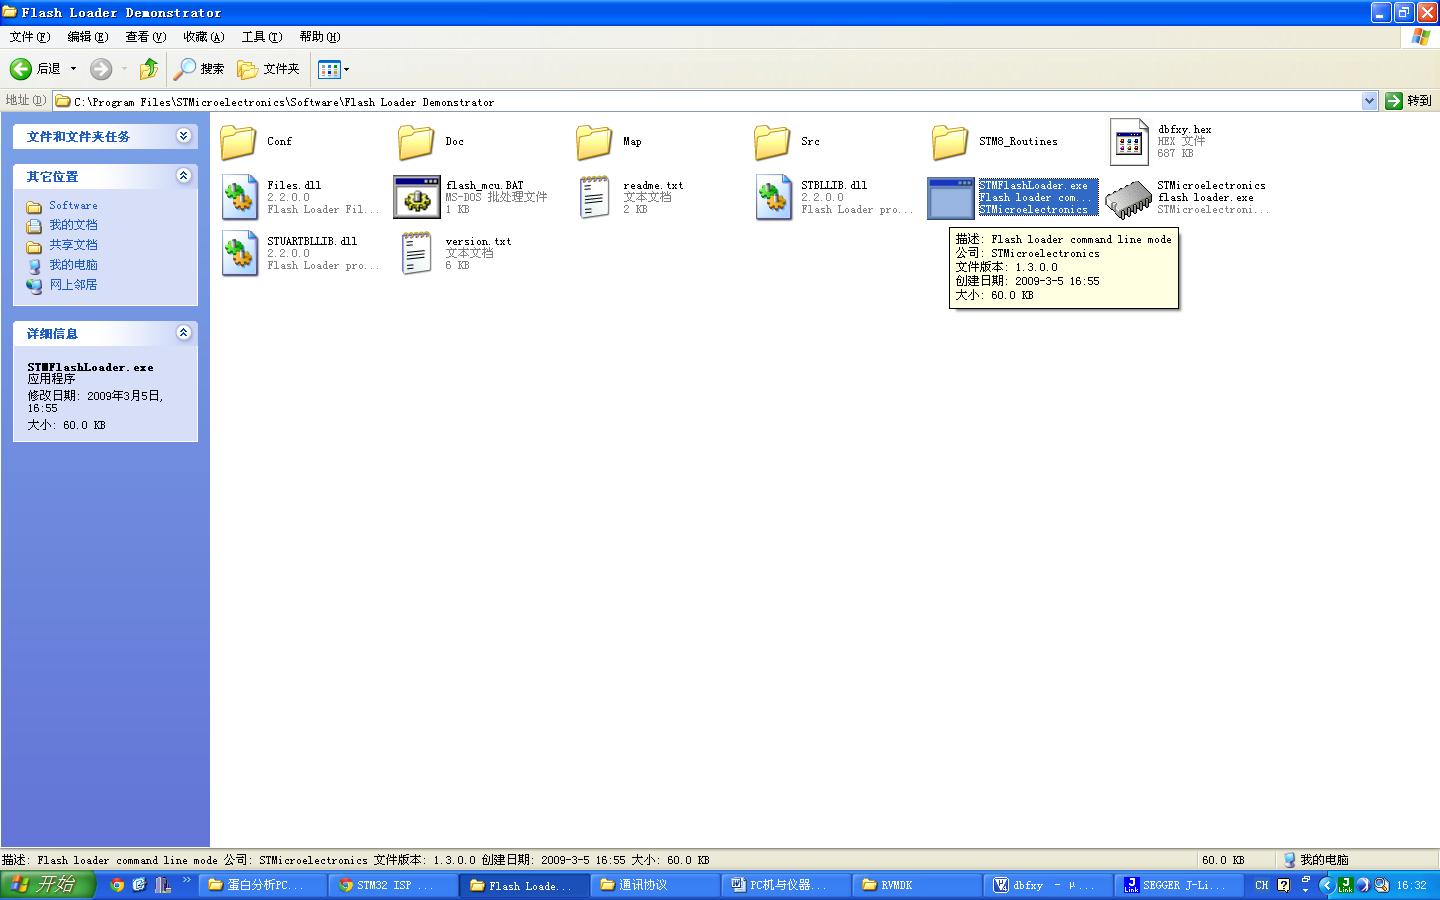The width and height of the screenshot is (1440, 900).
Task: Click the flash_mcu.BAT file name label
Action: tap(484, 185)
